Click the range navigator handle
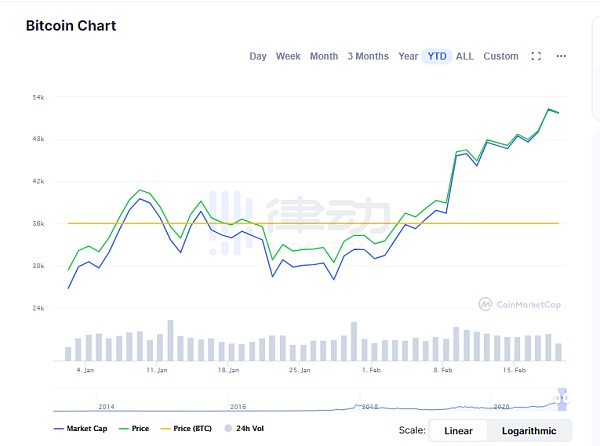This screenshot has width=600, height=446. tap(561, 398)
